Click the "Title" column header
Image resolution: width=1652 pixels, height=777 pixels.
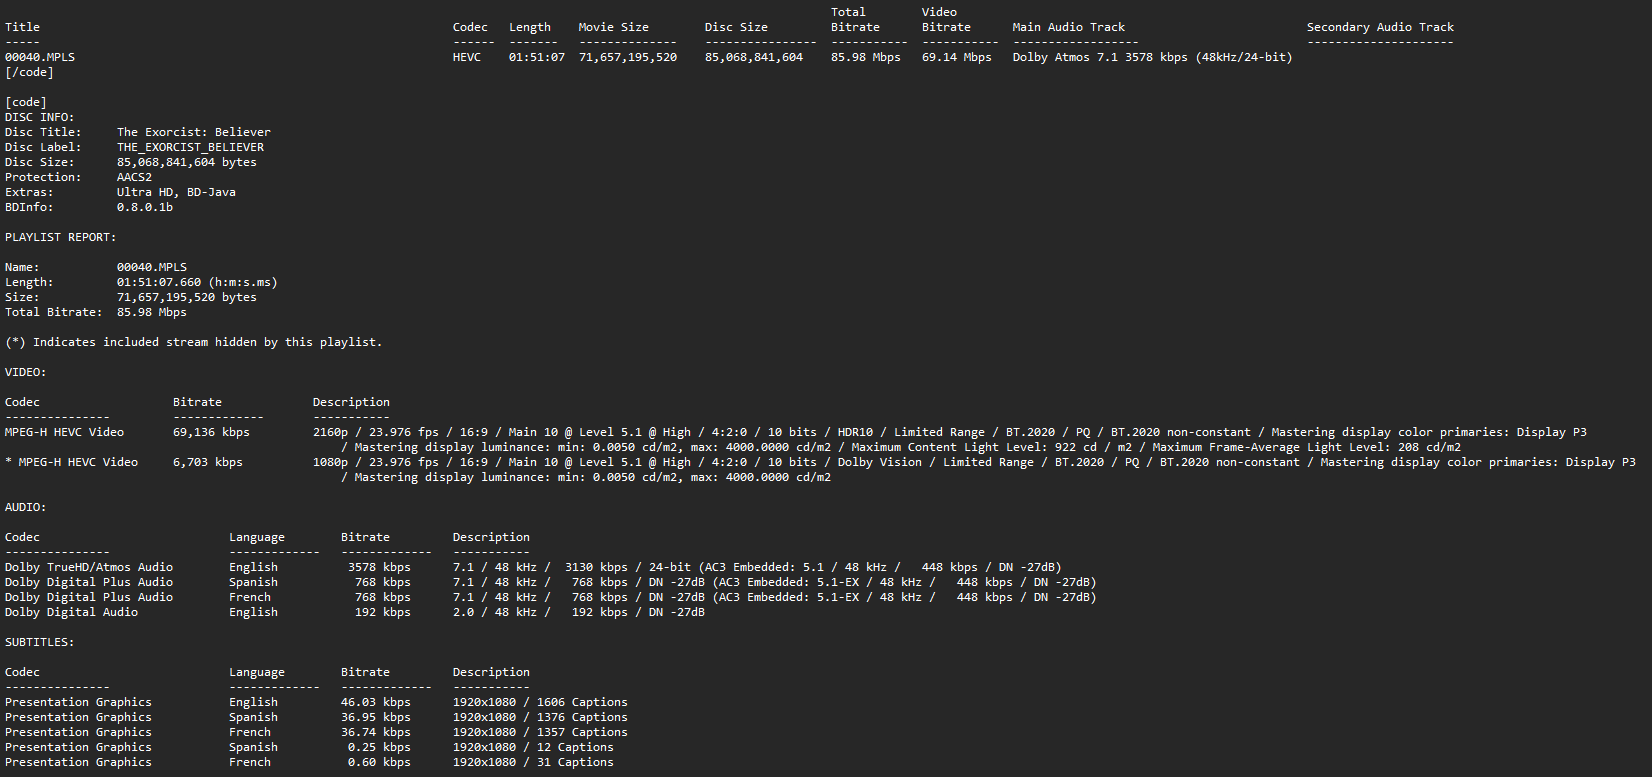tap(22, 27)
